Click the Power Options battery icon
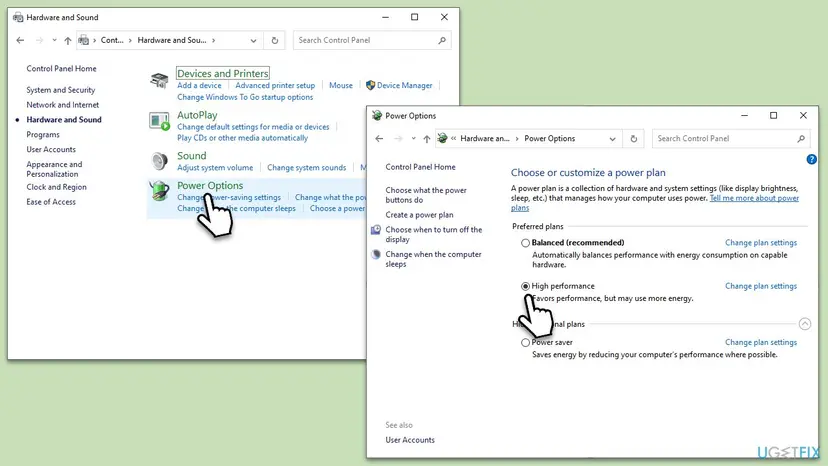 159,191
